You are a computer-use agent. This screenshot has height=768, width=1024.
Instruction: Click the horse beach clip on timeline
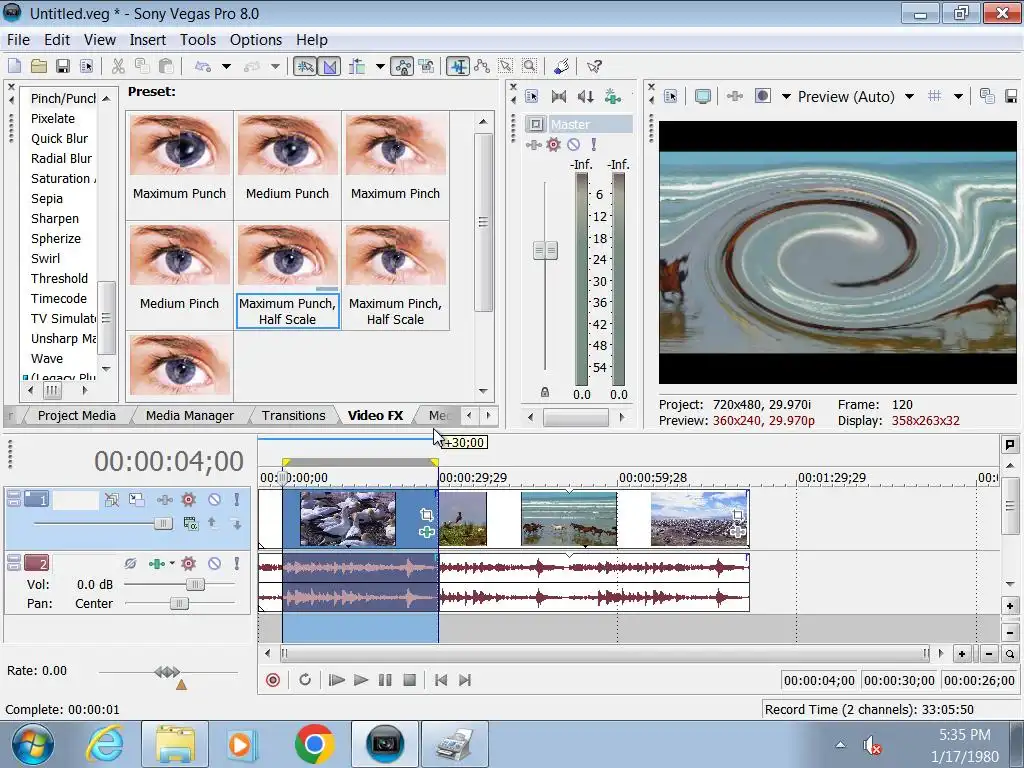tap(569, 519)
